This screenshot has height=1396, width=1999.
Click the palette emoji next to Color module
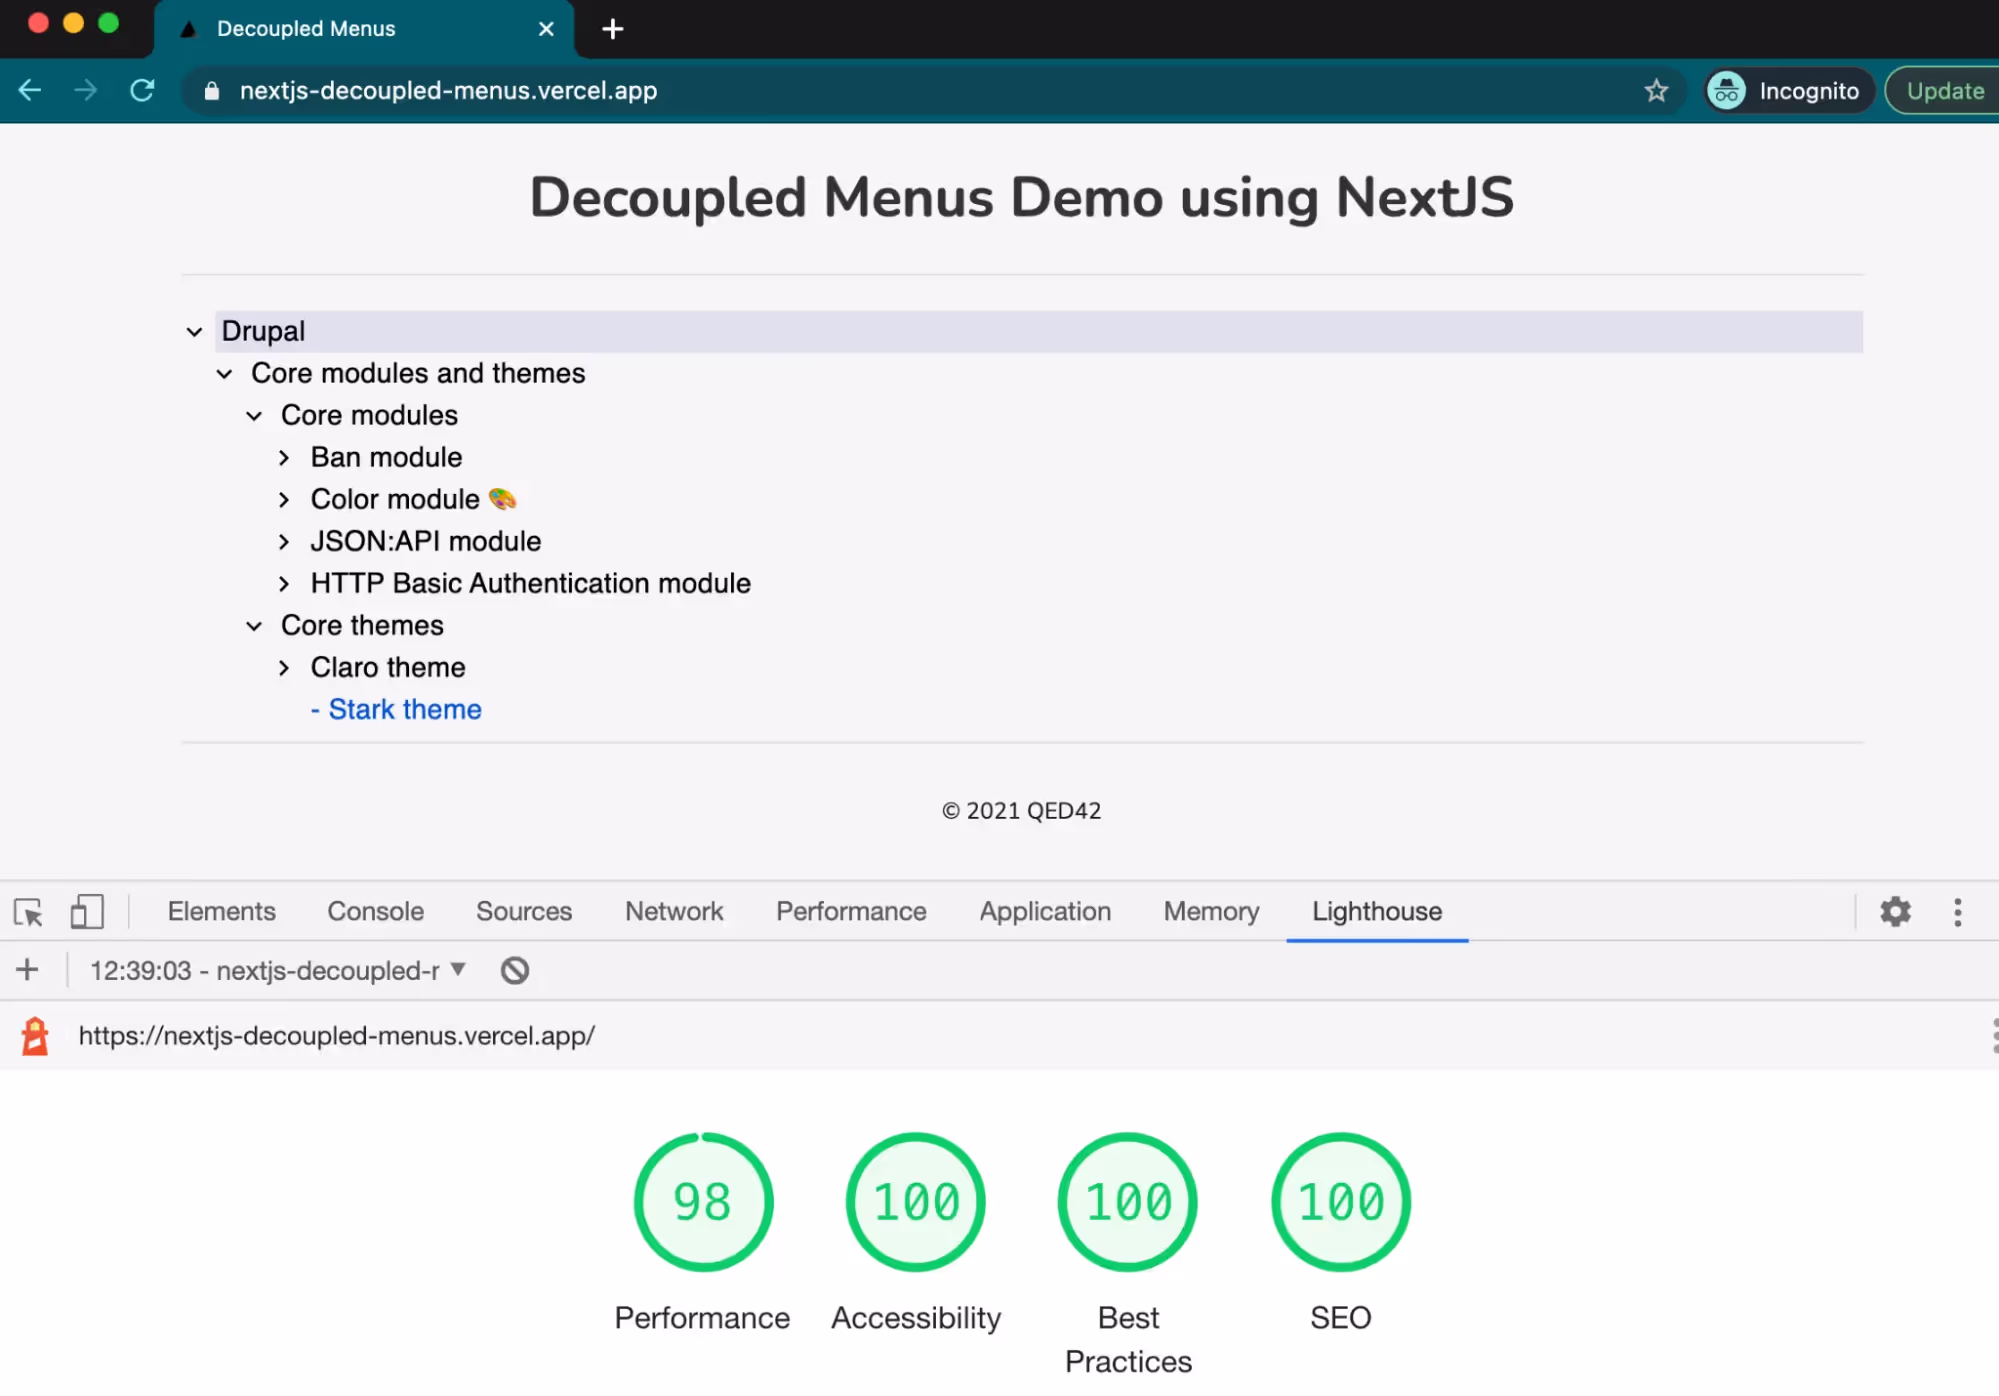pyautogui.click(x=502, y=499)
